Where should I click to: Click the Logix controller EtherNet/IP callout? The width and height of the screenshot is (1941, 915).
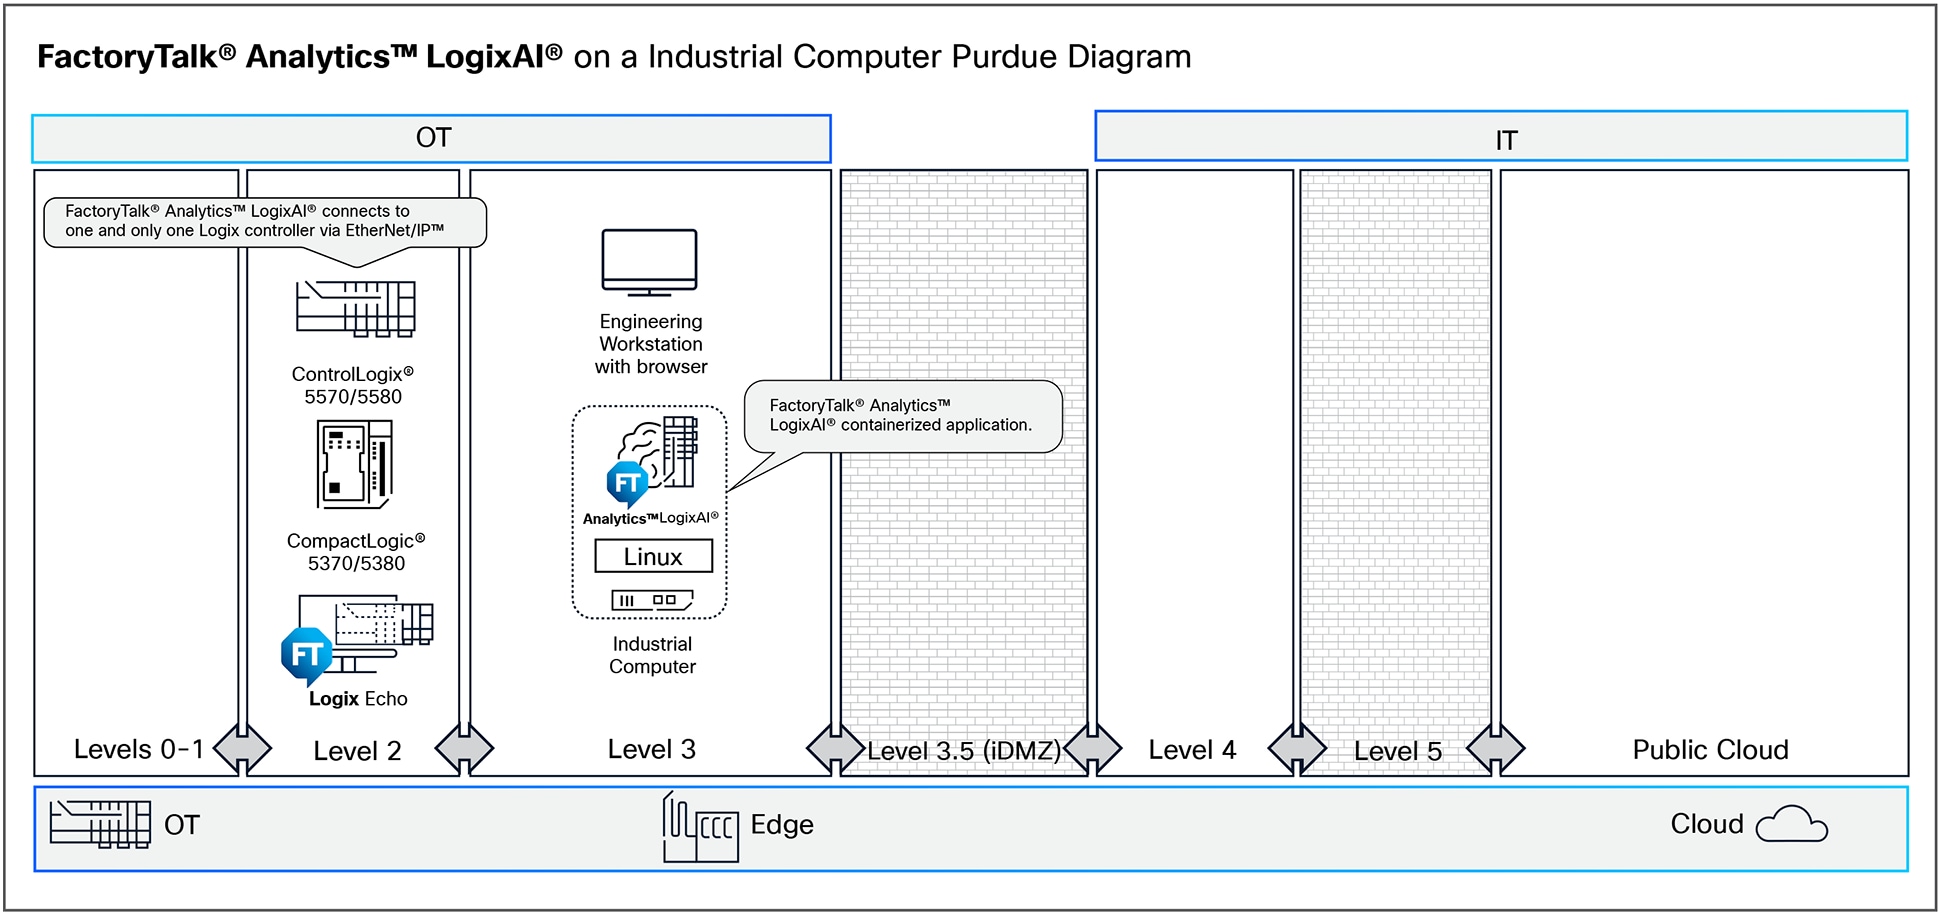(265, 222)
